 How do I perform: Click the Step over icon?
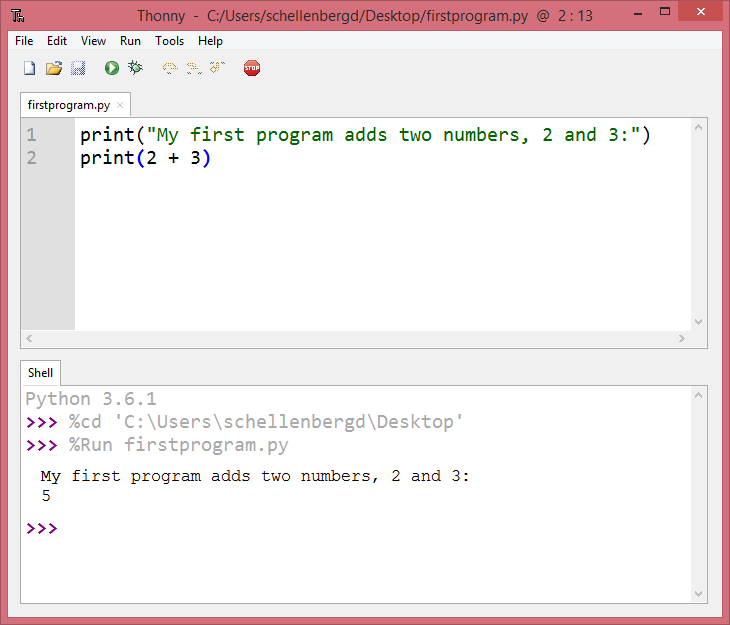(170, 68)
